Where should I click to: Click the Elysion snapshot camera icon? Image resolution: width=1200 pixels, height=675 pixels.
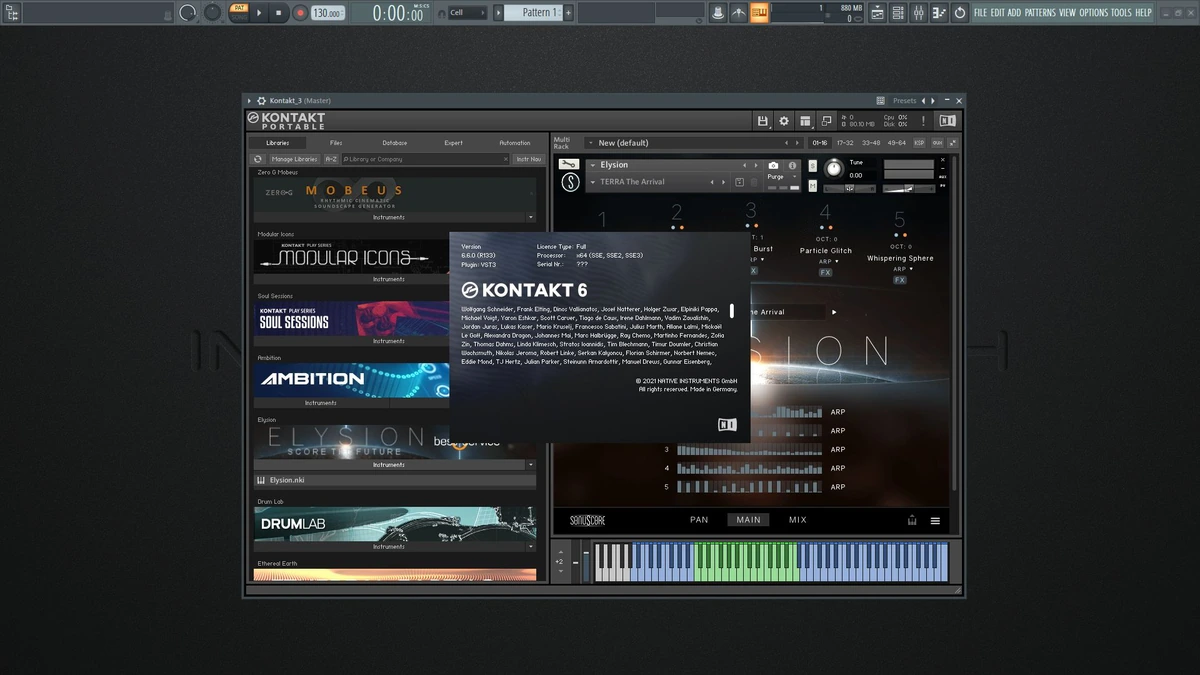(773, 166)
